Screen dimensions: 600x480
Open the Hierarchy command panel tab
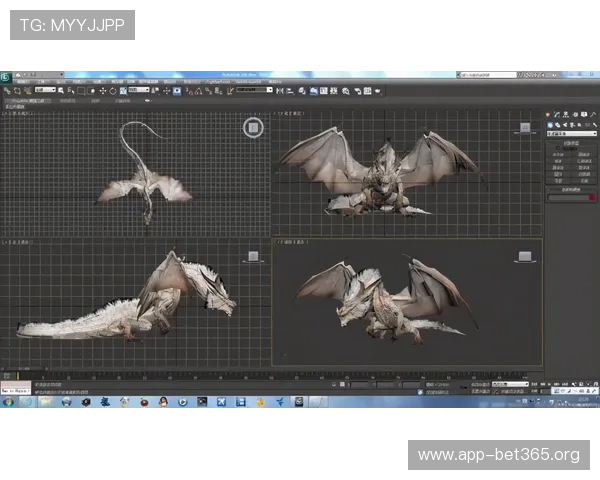tap(565, 115)
